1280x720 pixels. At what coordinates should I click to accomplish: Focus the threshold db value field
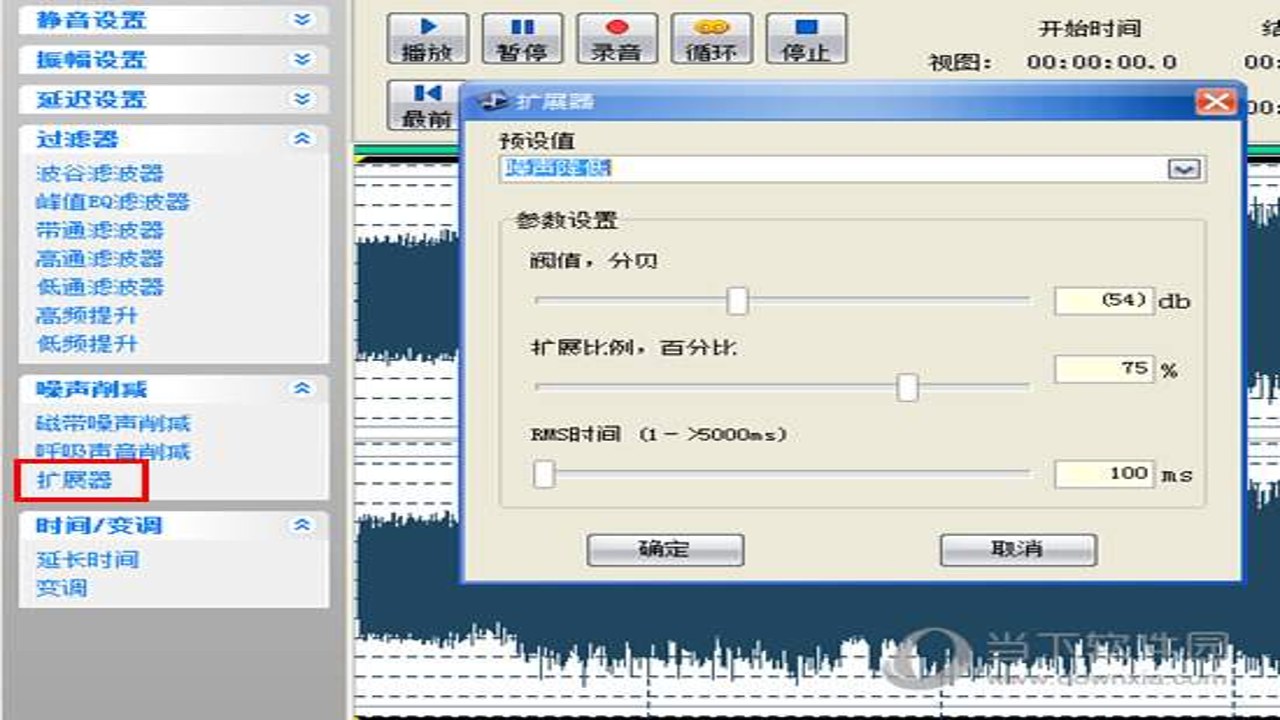coord(1104,300)
